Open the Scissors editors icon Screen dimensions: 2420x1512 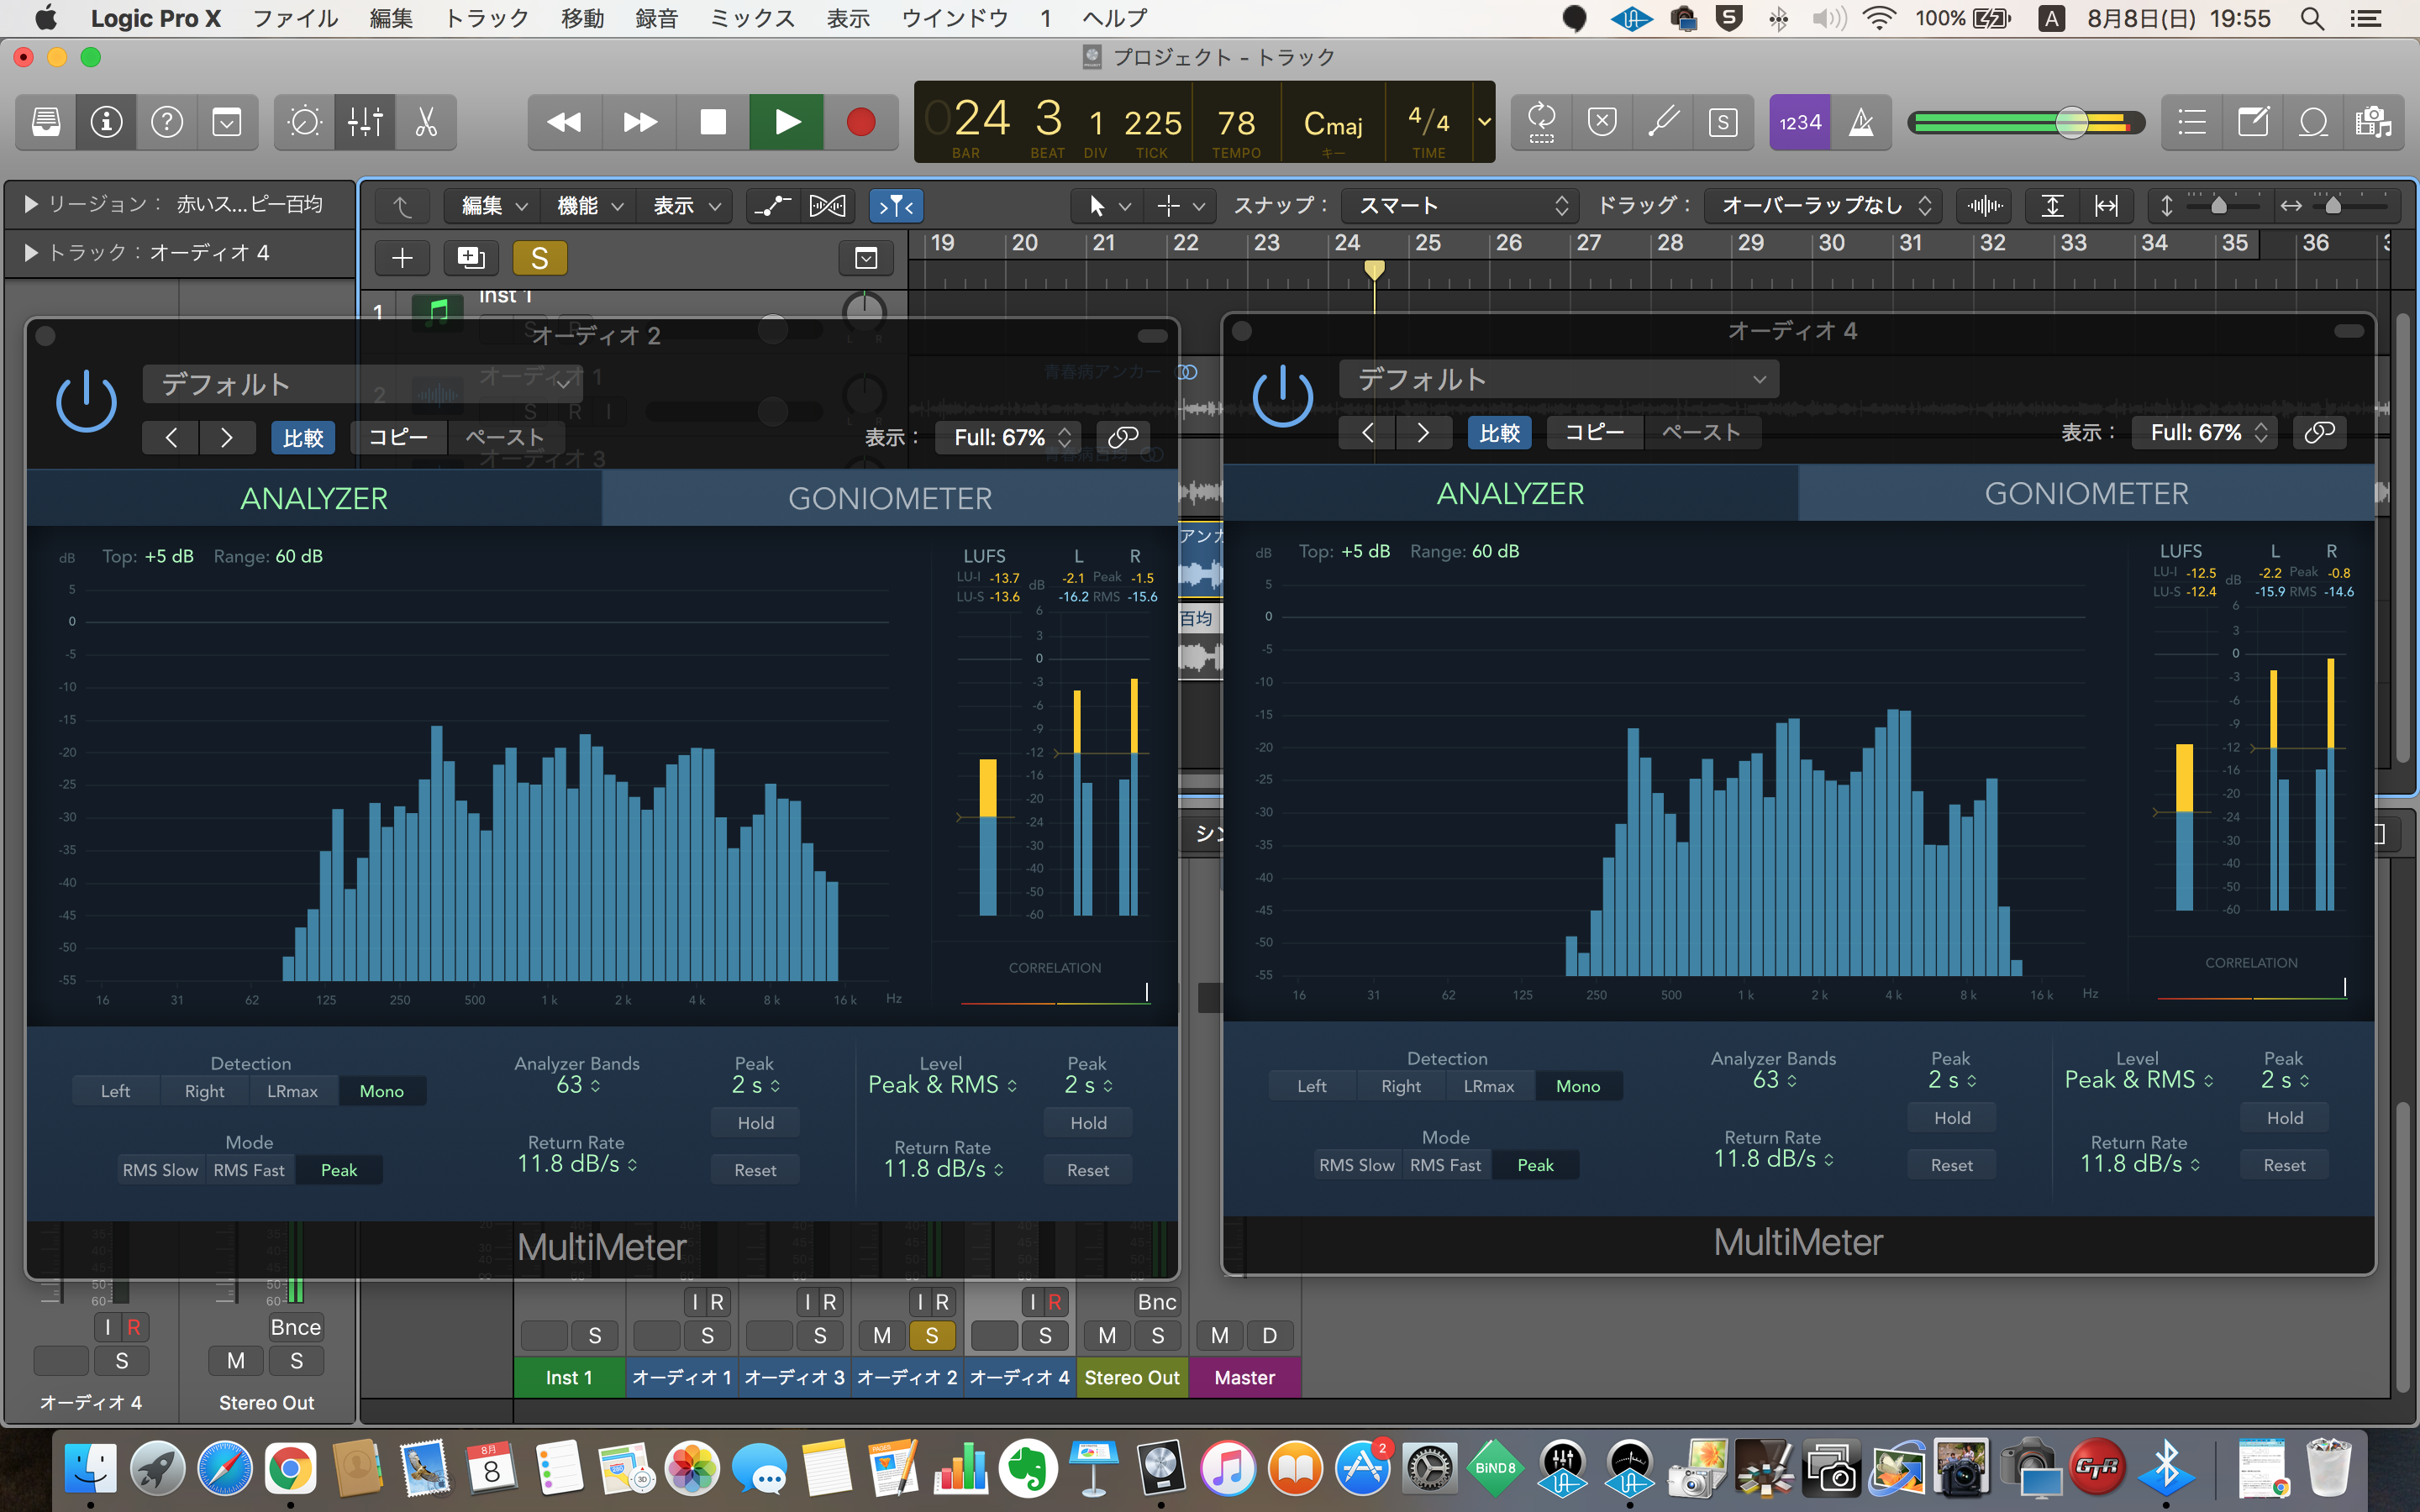pyautogui.click(x=426, y=122)
